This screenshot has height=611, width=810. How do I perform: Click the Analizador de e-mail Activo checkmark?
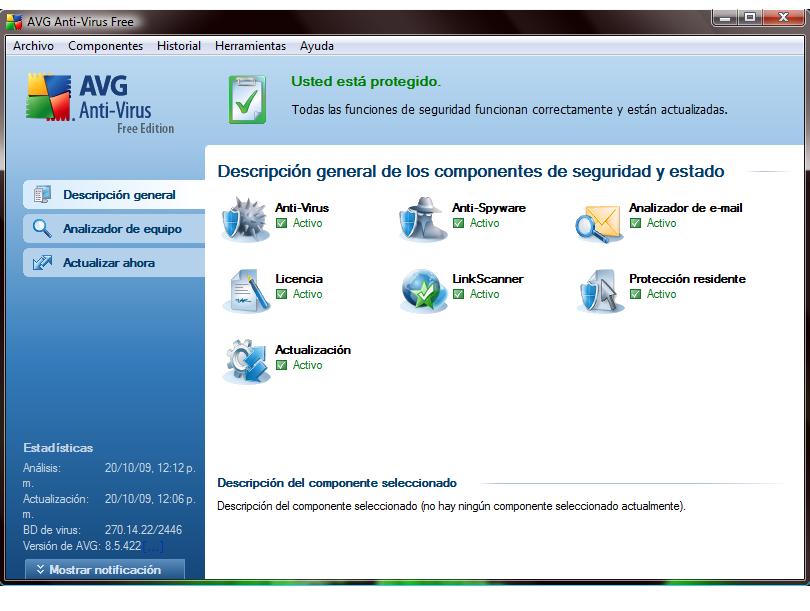tap(635, 223)
